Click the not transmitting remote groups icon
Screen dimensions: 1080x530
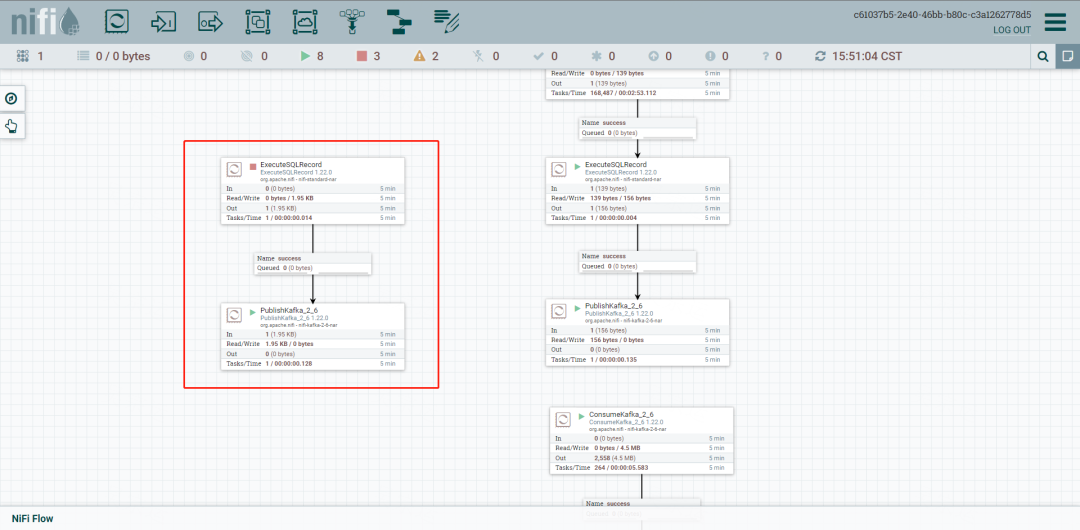point(249,57)
